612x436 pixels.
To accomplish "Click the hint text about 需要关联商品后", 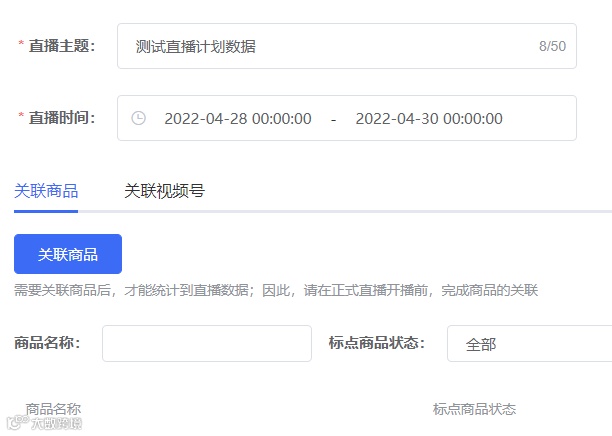I will [276, 290].
